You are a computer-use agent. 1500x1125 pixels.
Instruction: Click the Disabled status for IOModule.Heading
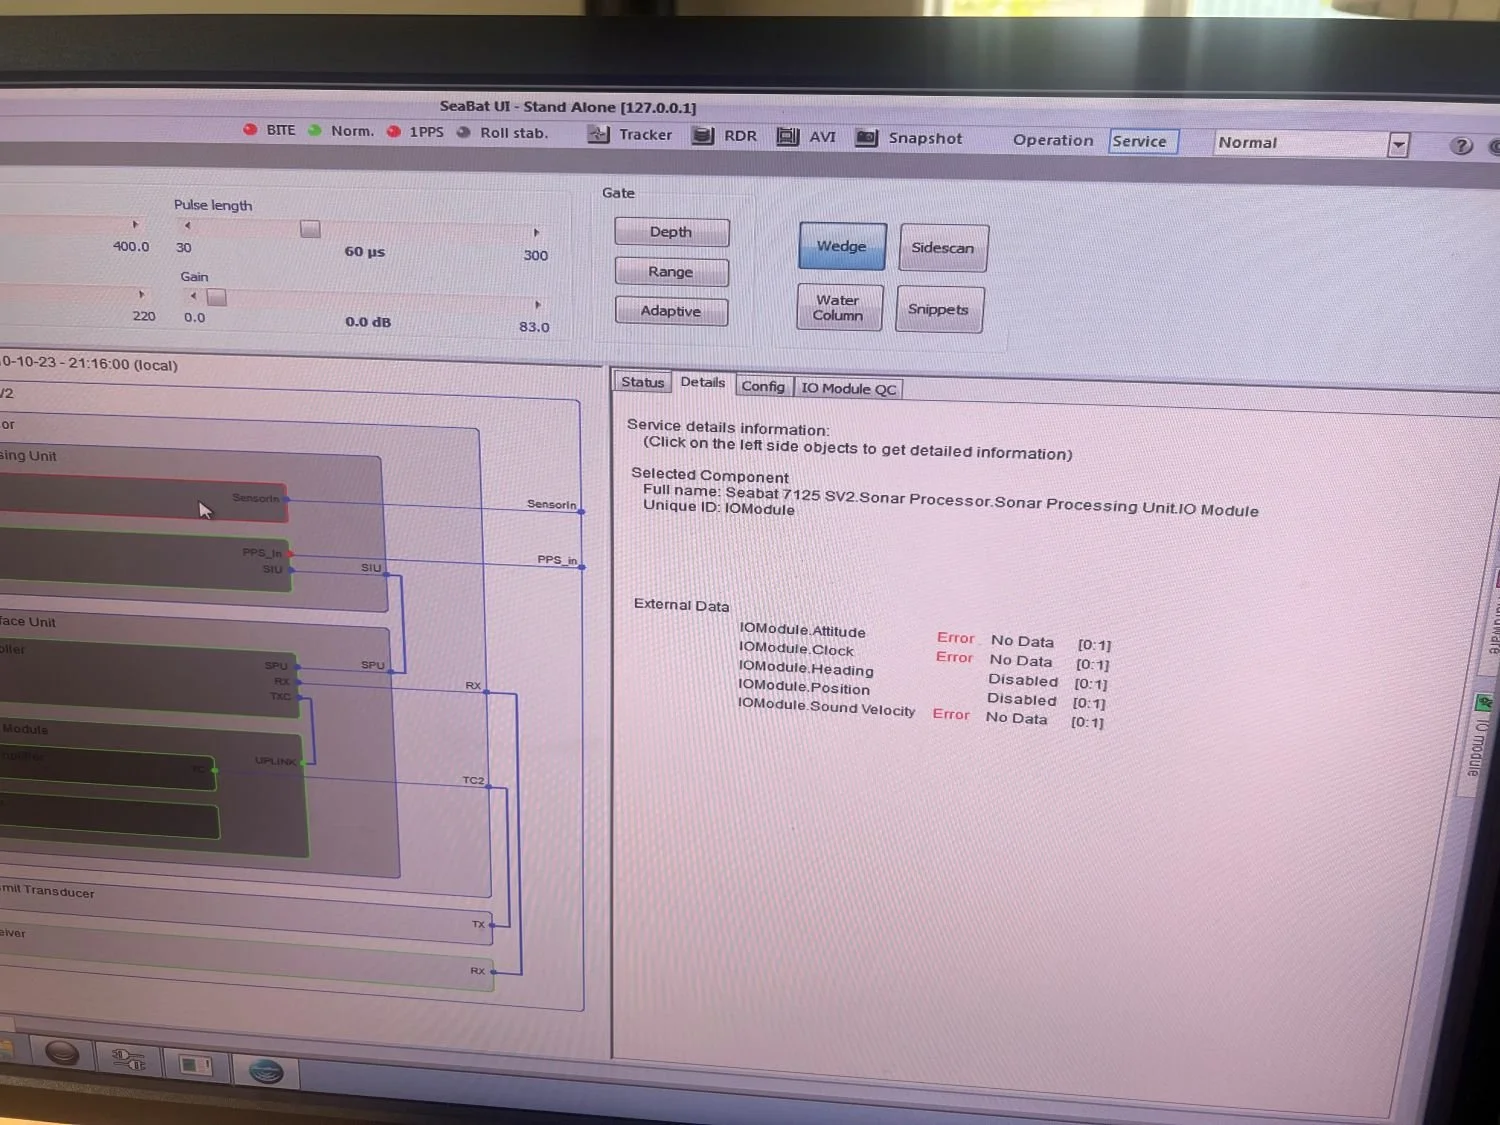click(x=1023, y=680)
